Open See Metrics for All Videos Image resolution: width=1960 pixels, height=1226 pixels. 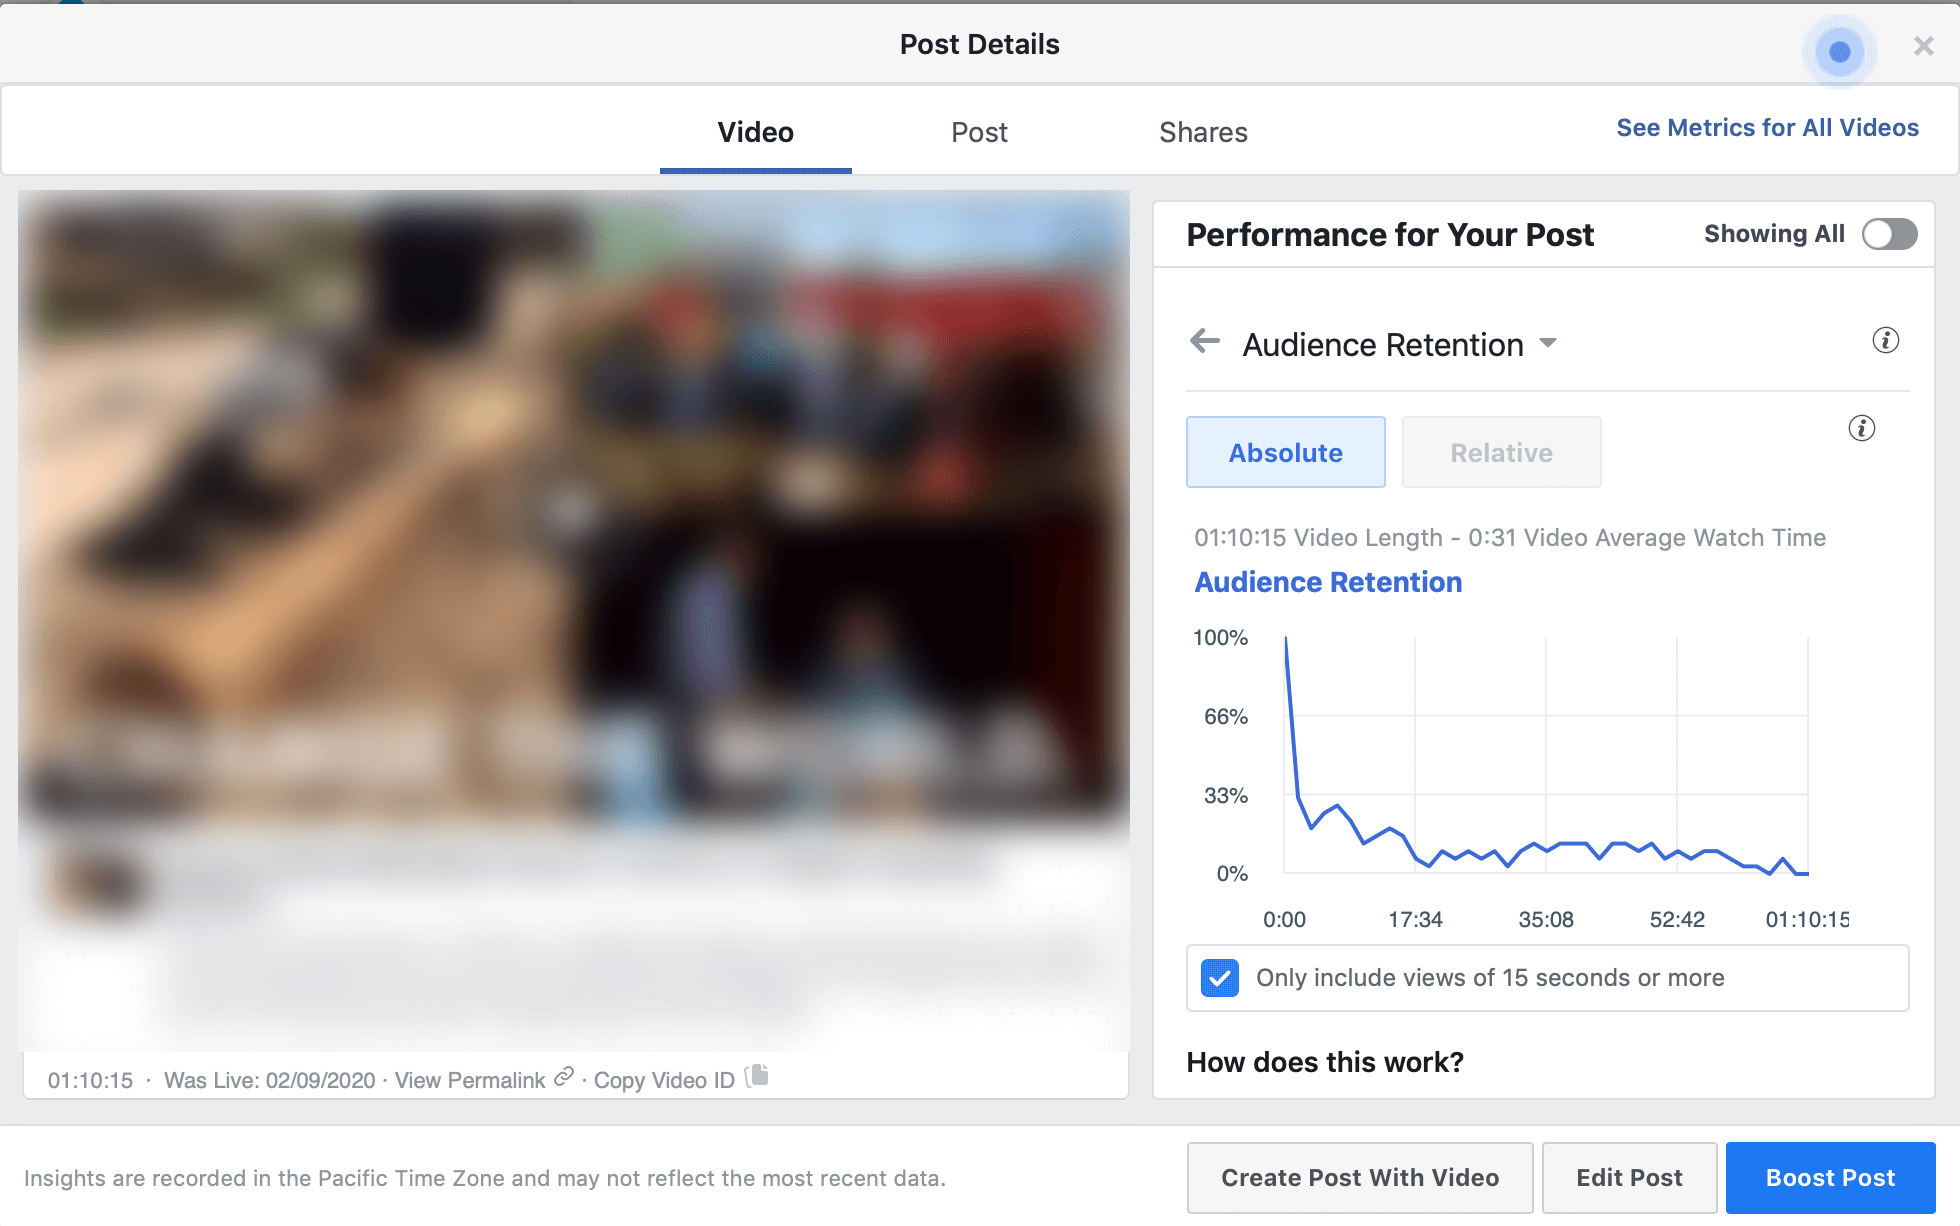tap(1767, 127)
